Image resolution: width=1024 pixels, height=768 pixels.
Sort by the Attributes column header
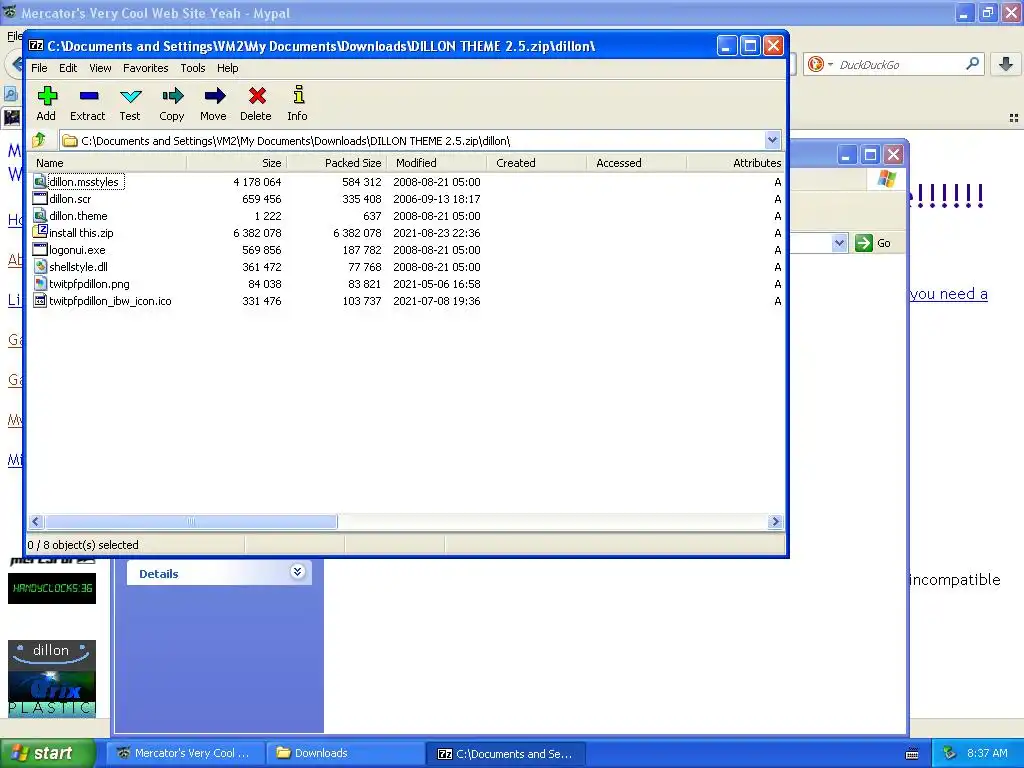tap(735, 163)
